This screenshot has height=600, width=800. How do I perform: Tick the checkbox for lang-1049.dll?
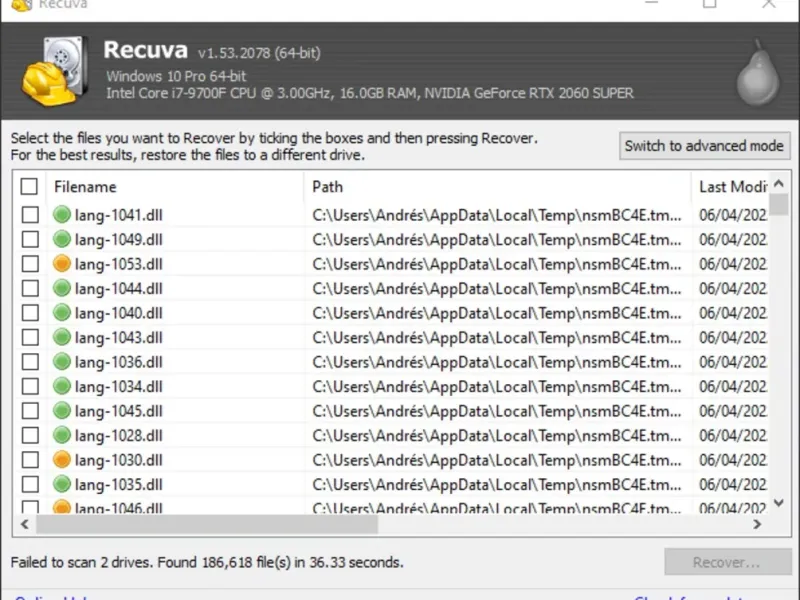click(30, 239)
